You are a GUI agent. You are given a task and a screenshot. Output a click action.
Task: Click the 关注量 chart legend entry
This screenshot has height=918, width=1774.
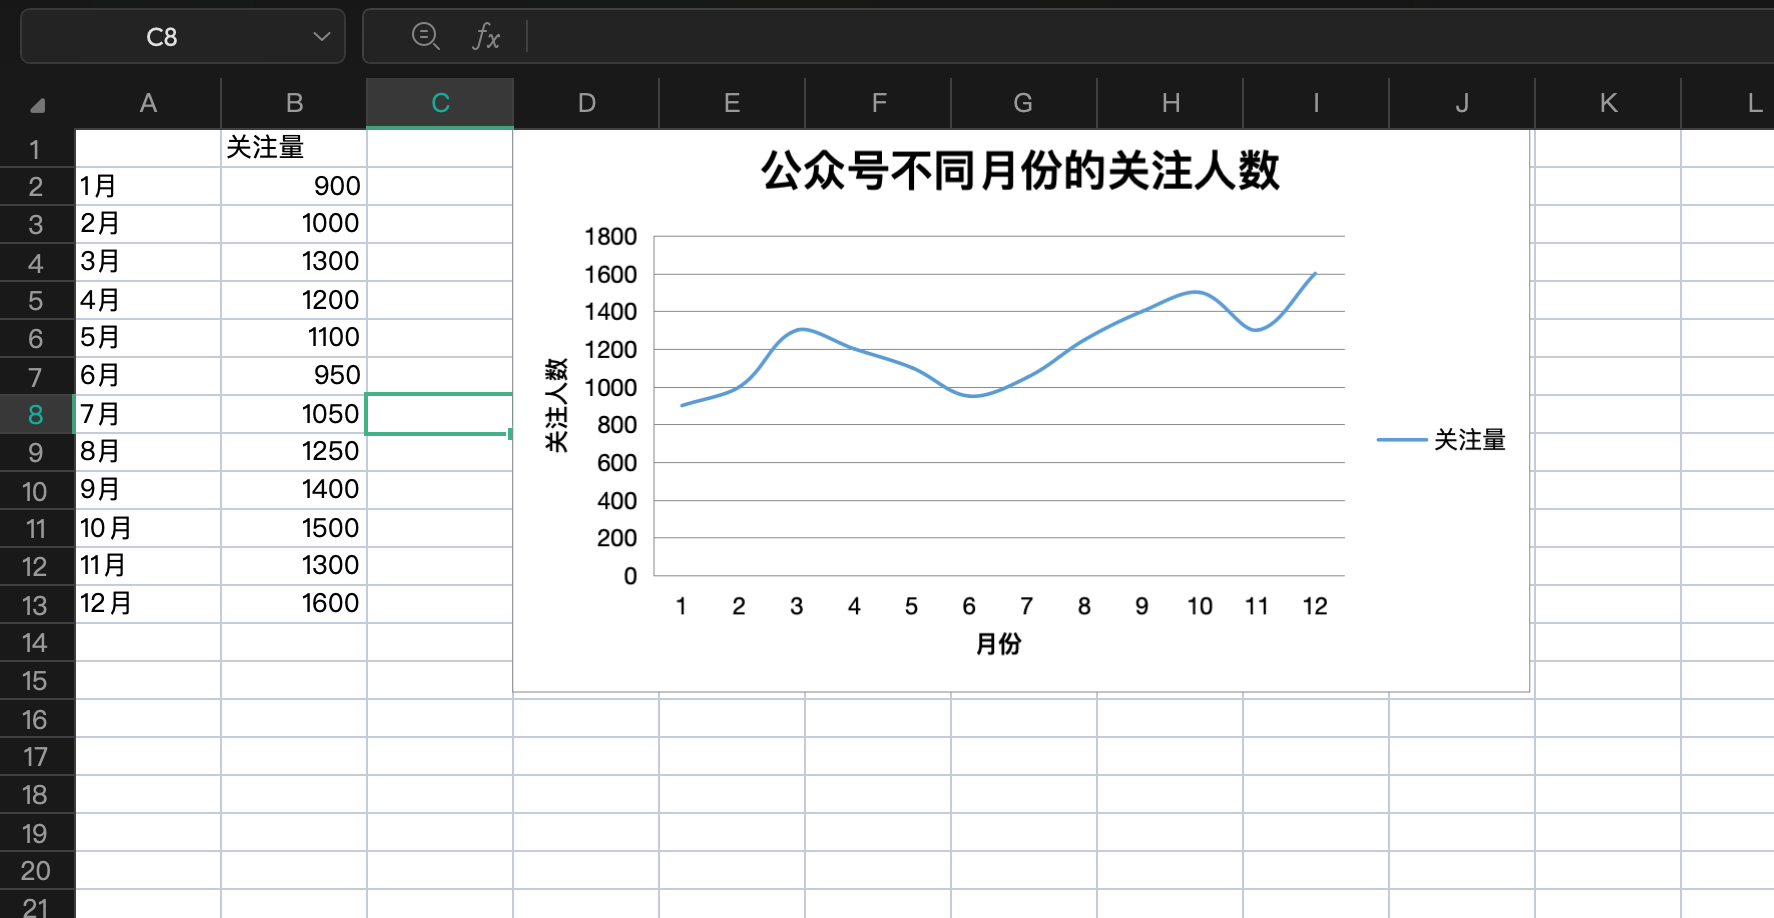point(1441,440)
